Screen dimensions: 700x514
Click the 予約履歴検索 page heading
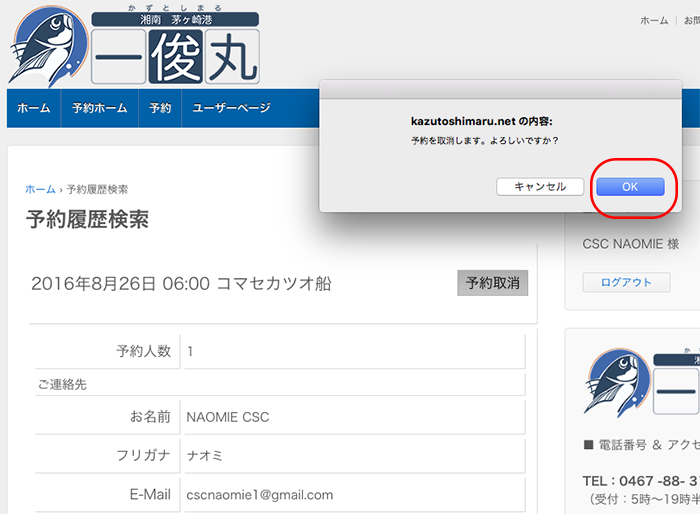tap(87, 220)
